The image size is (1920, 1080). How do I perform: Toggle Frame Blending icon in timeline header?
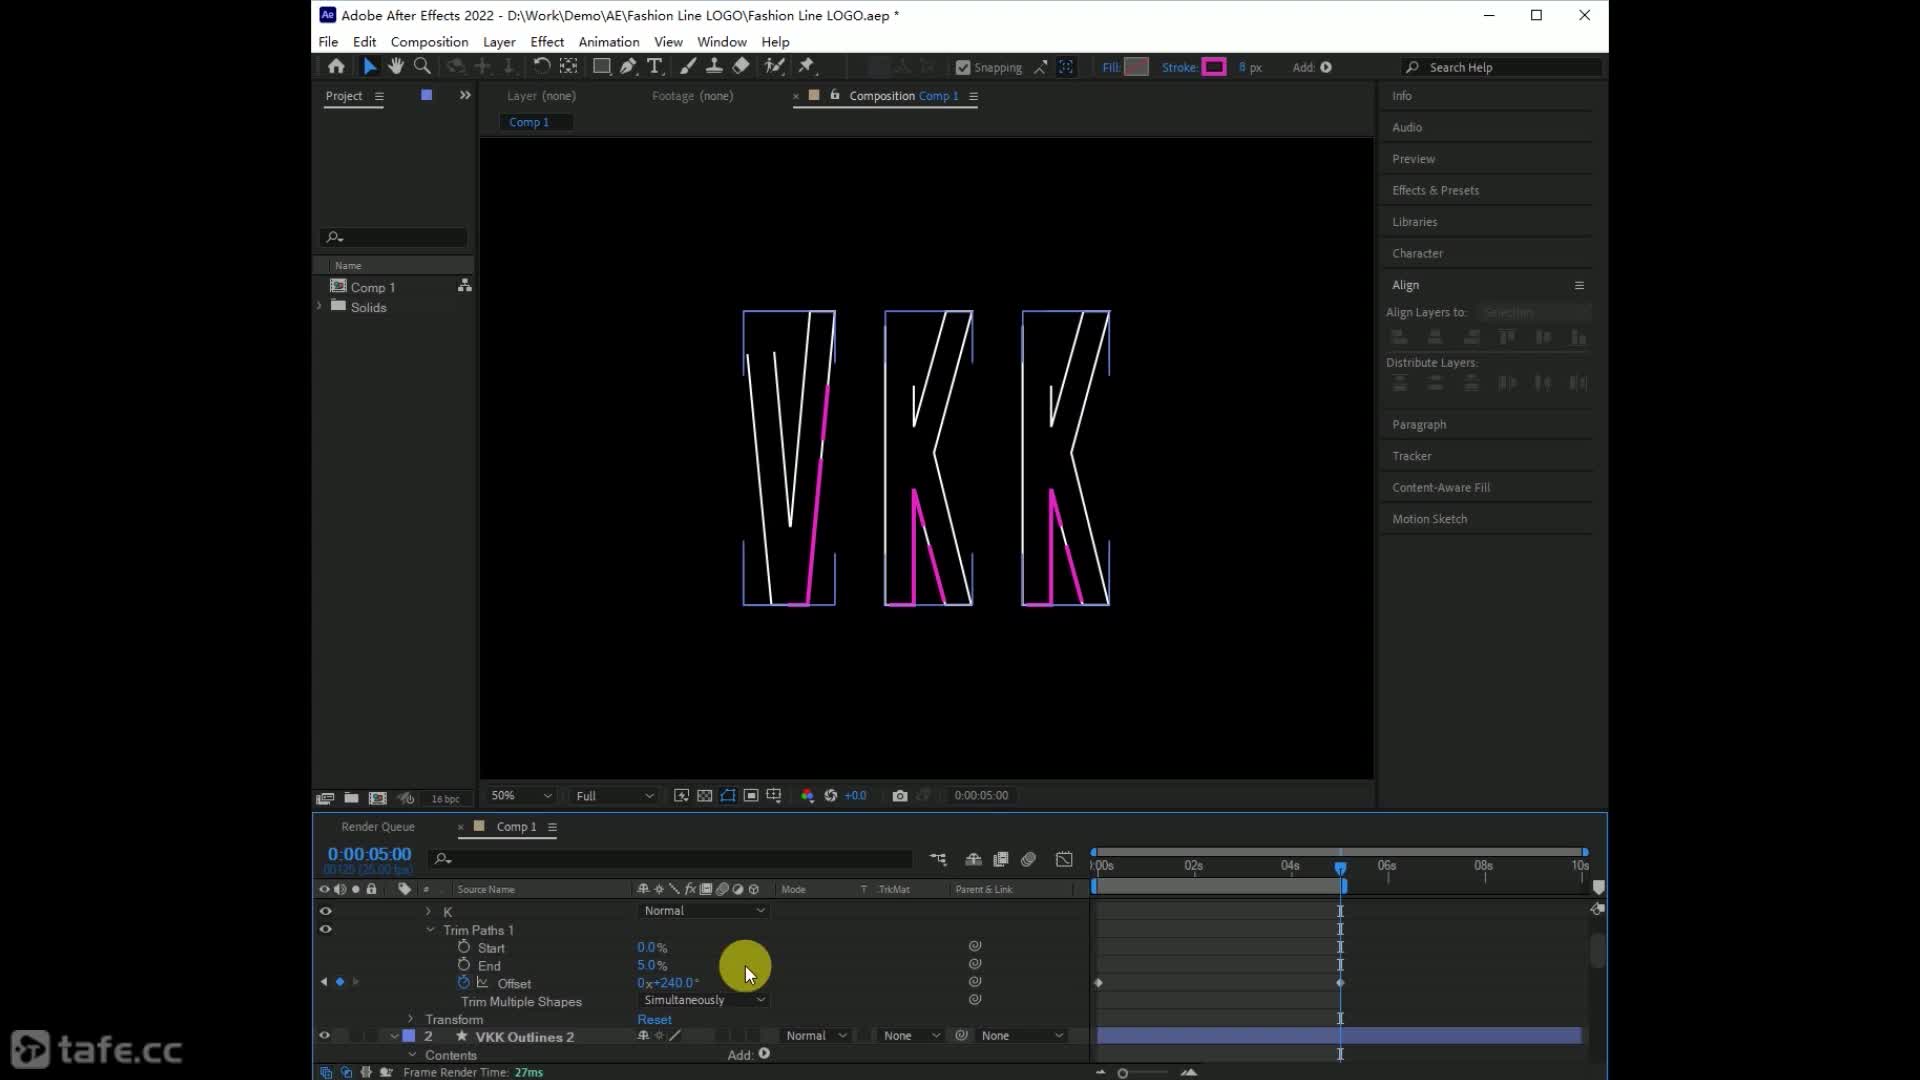[x=1000, y=860]
